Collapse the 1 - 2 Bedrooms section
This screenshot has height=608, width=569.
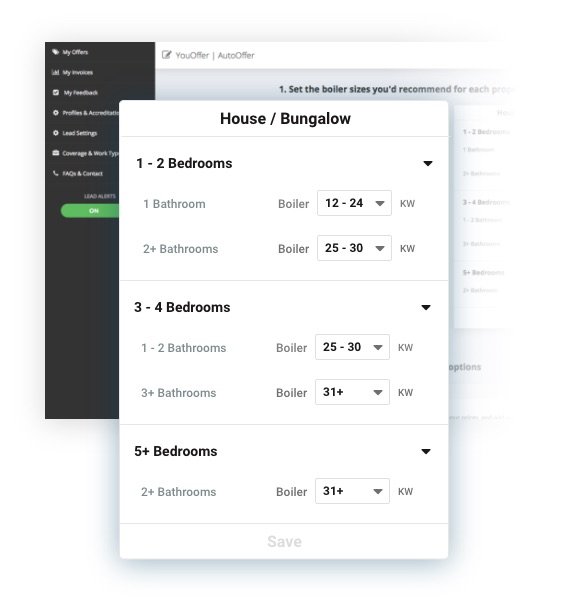coord(428,164)
